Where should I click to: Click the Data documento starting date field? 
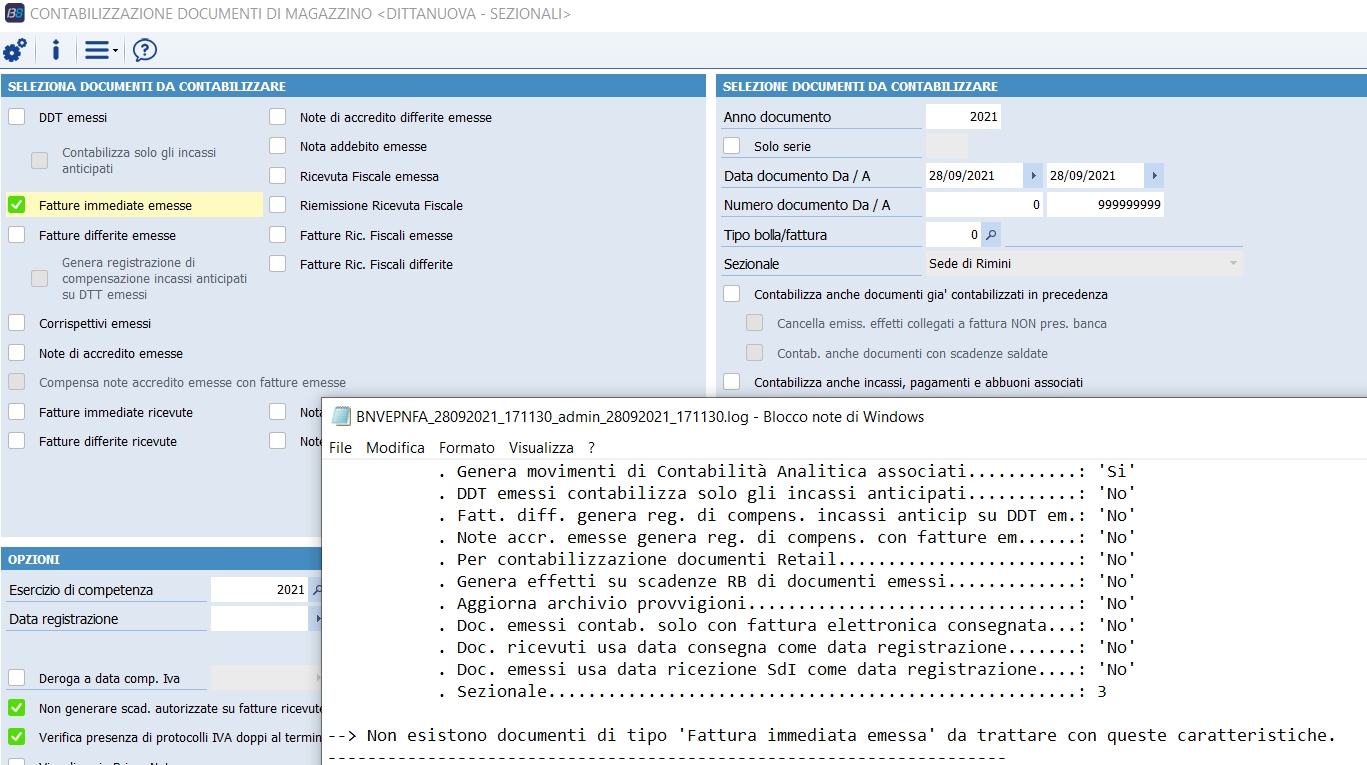pyautogui.click(x=974, y=176)
